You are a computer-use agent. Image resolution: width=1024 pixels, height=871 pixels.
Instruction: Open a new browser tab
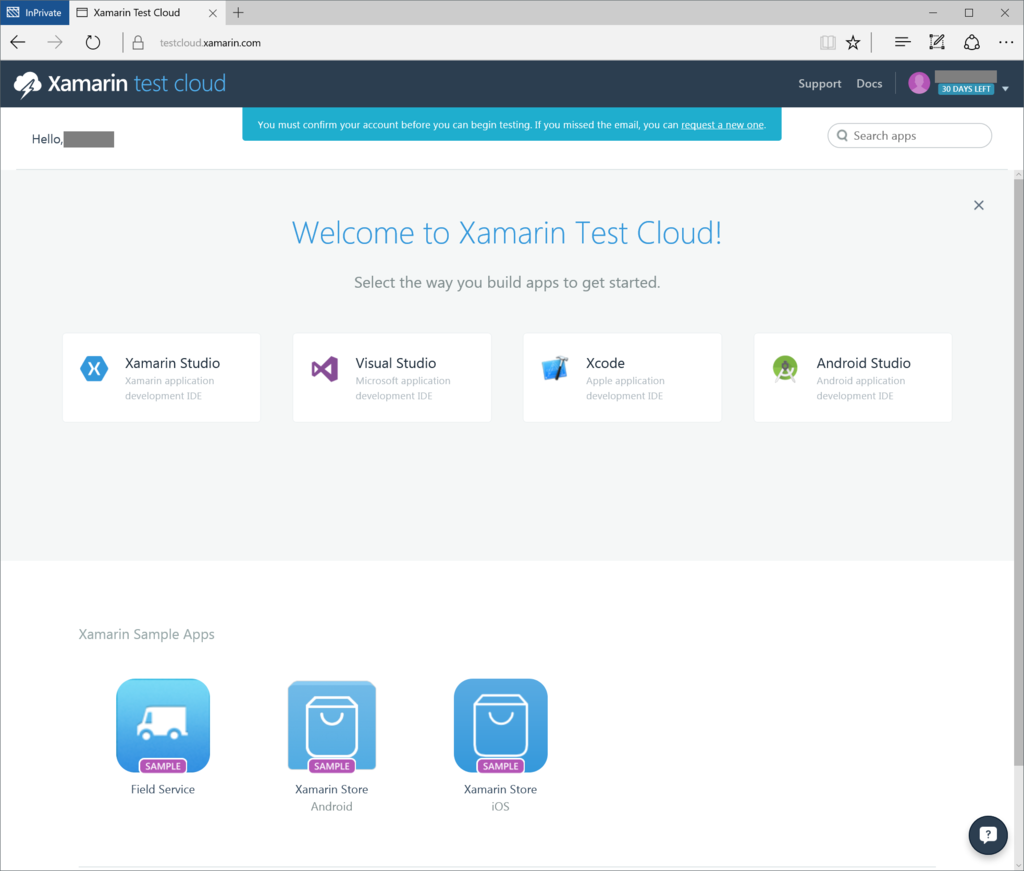pos(238,12)
